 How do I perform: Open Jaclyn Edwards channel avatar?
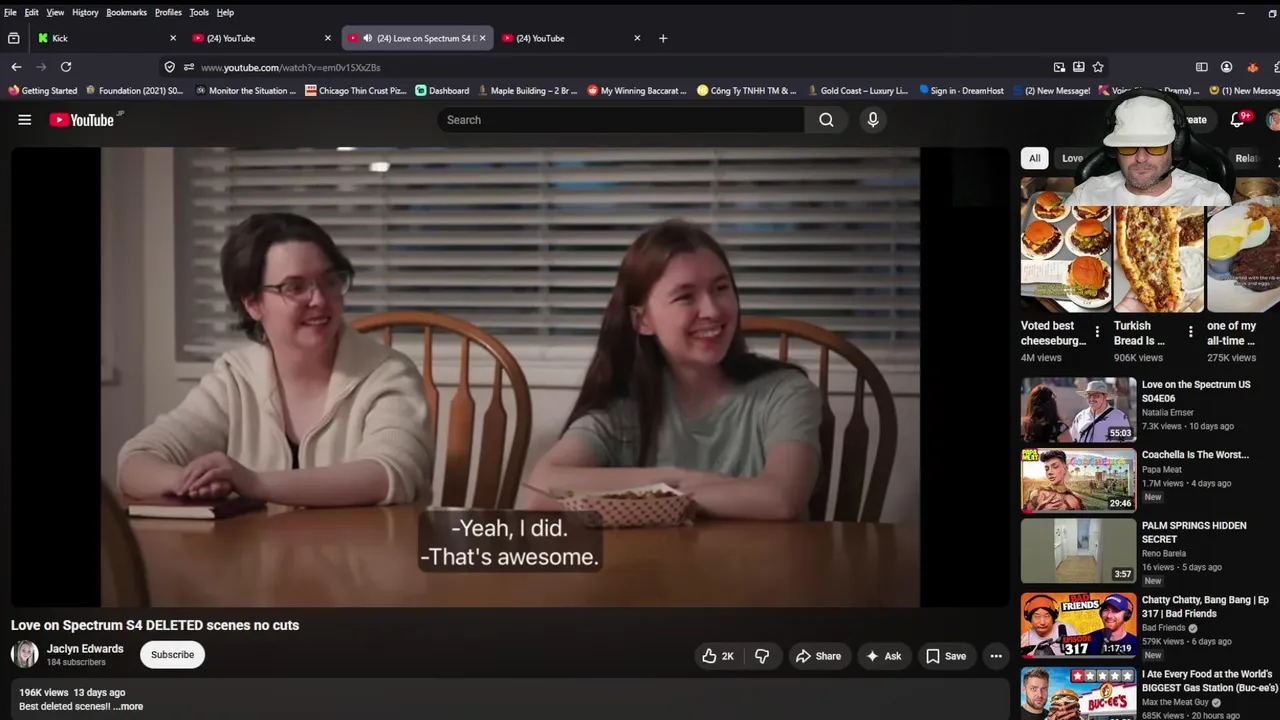click(24, 654)
